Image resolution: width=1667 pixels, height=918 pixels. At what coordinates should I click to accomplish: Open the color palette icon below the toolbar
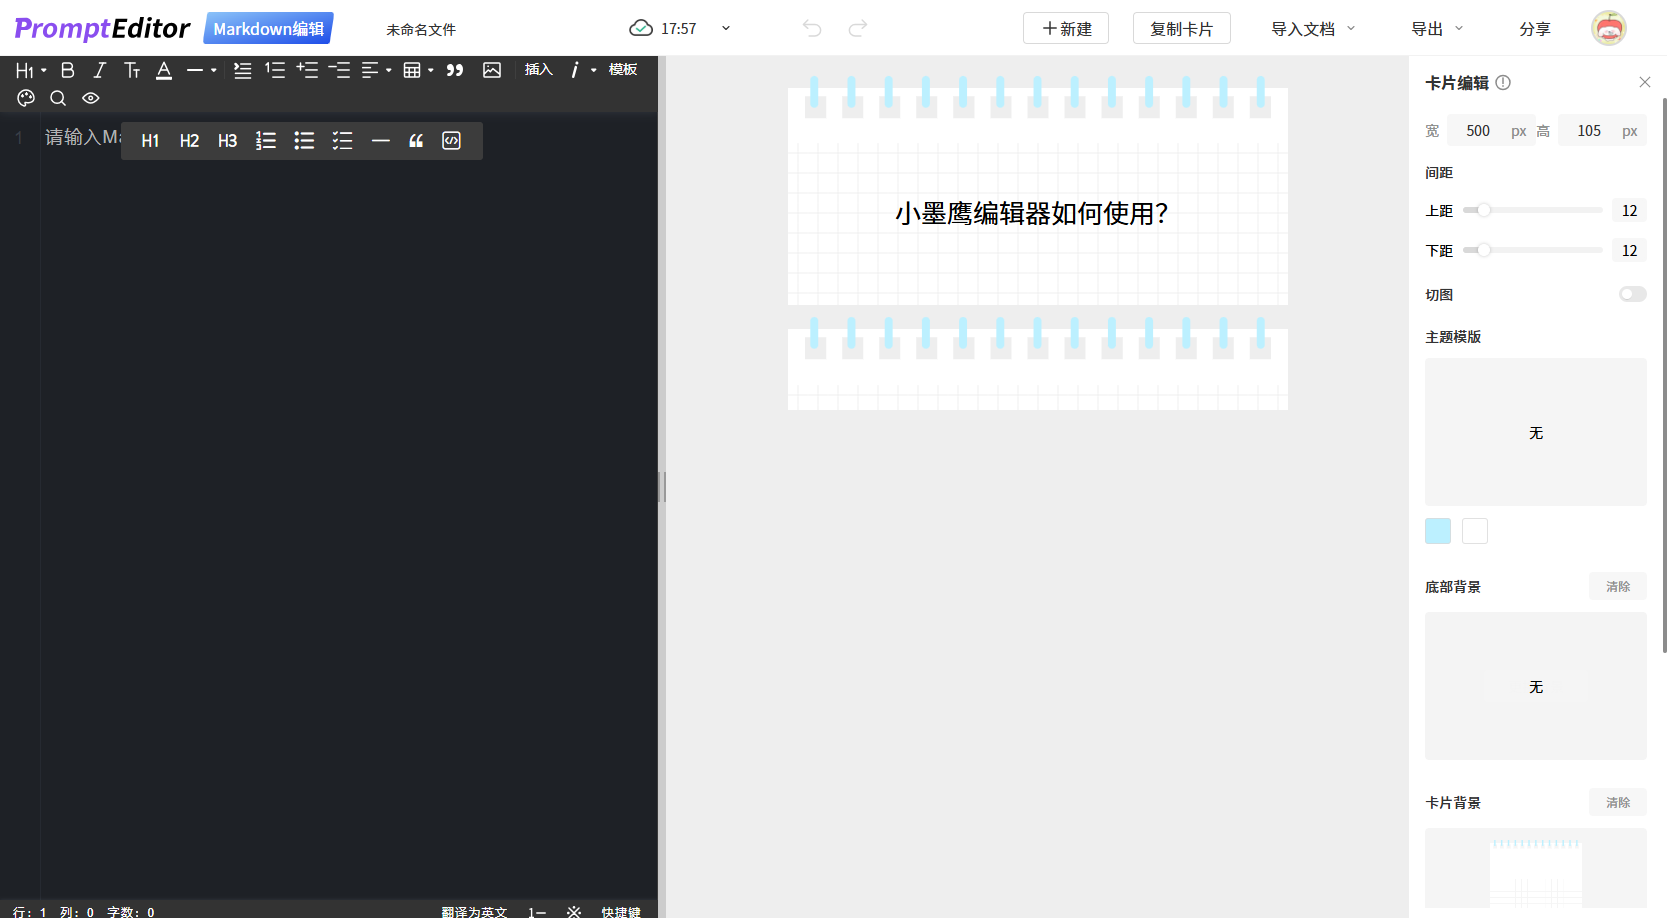point(26,98)
